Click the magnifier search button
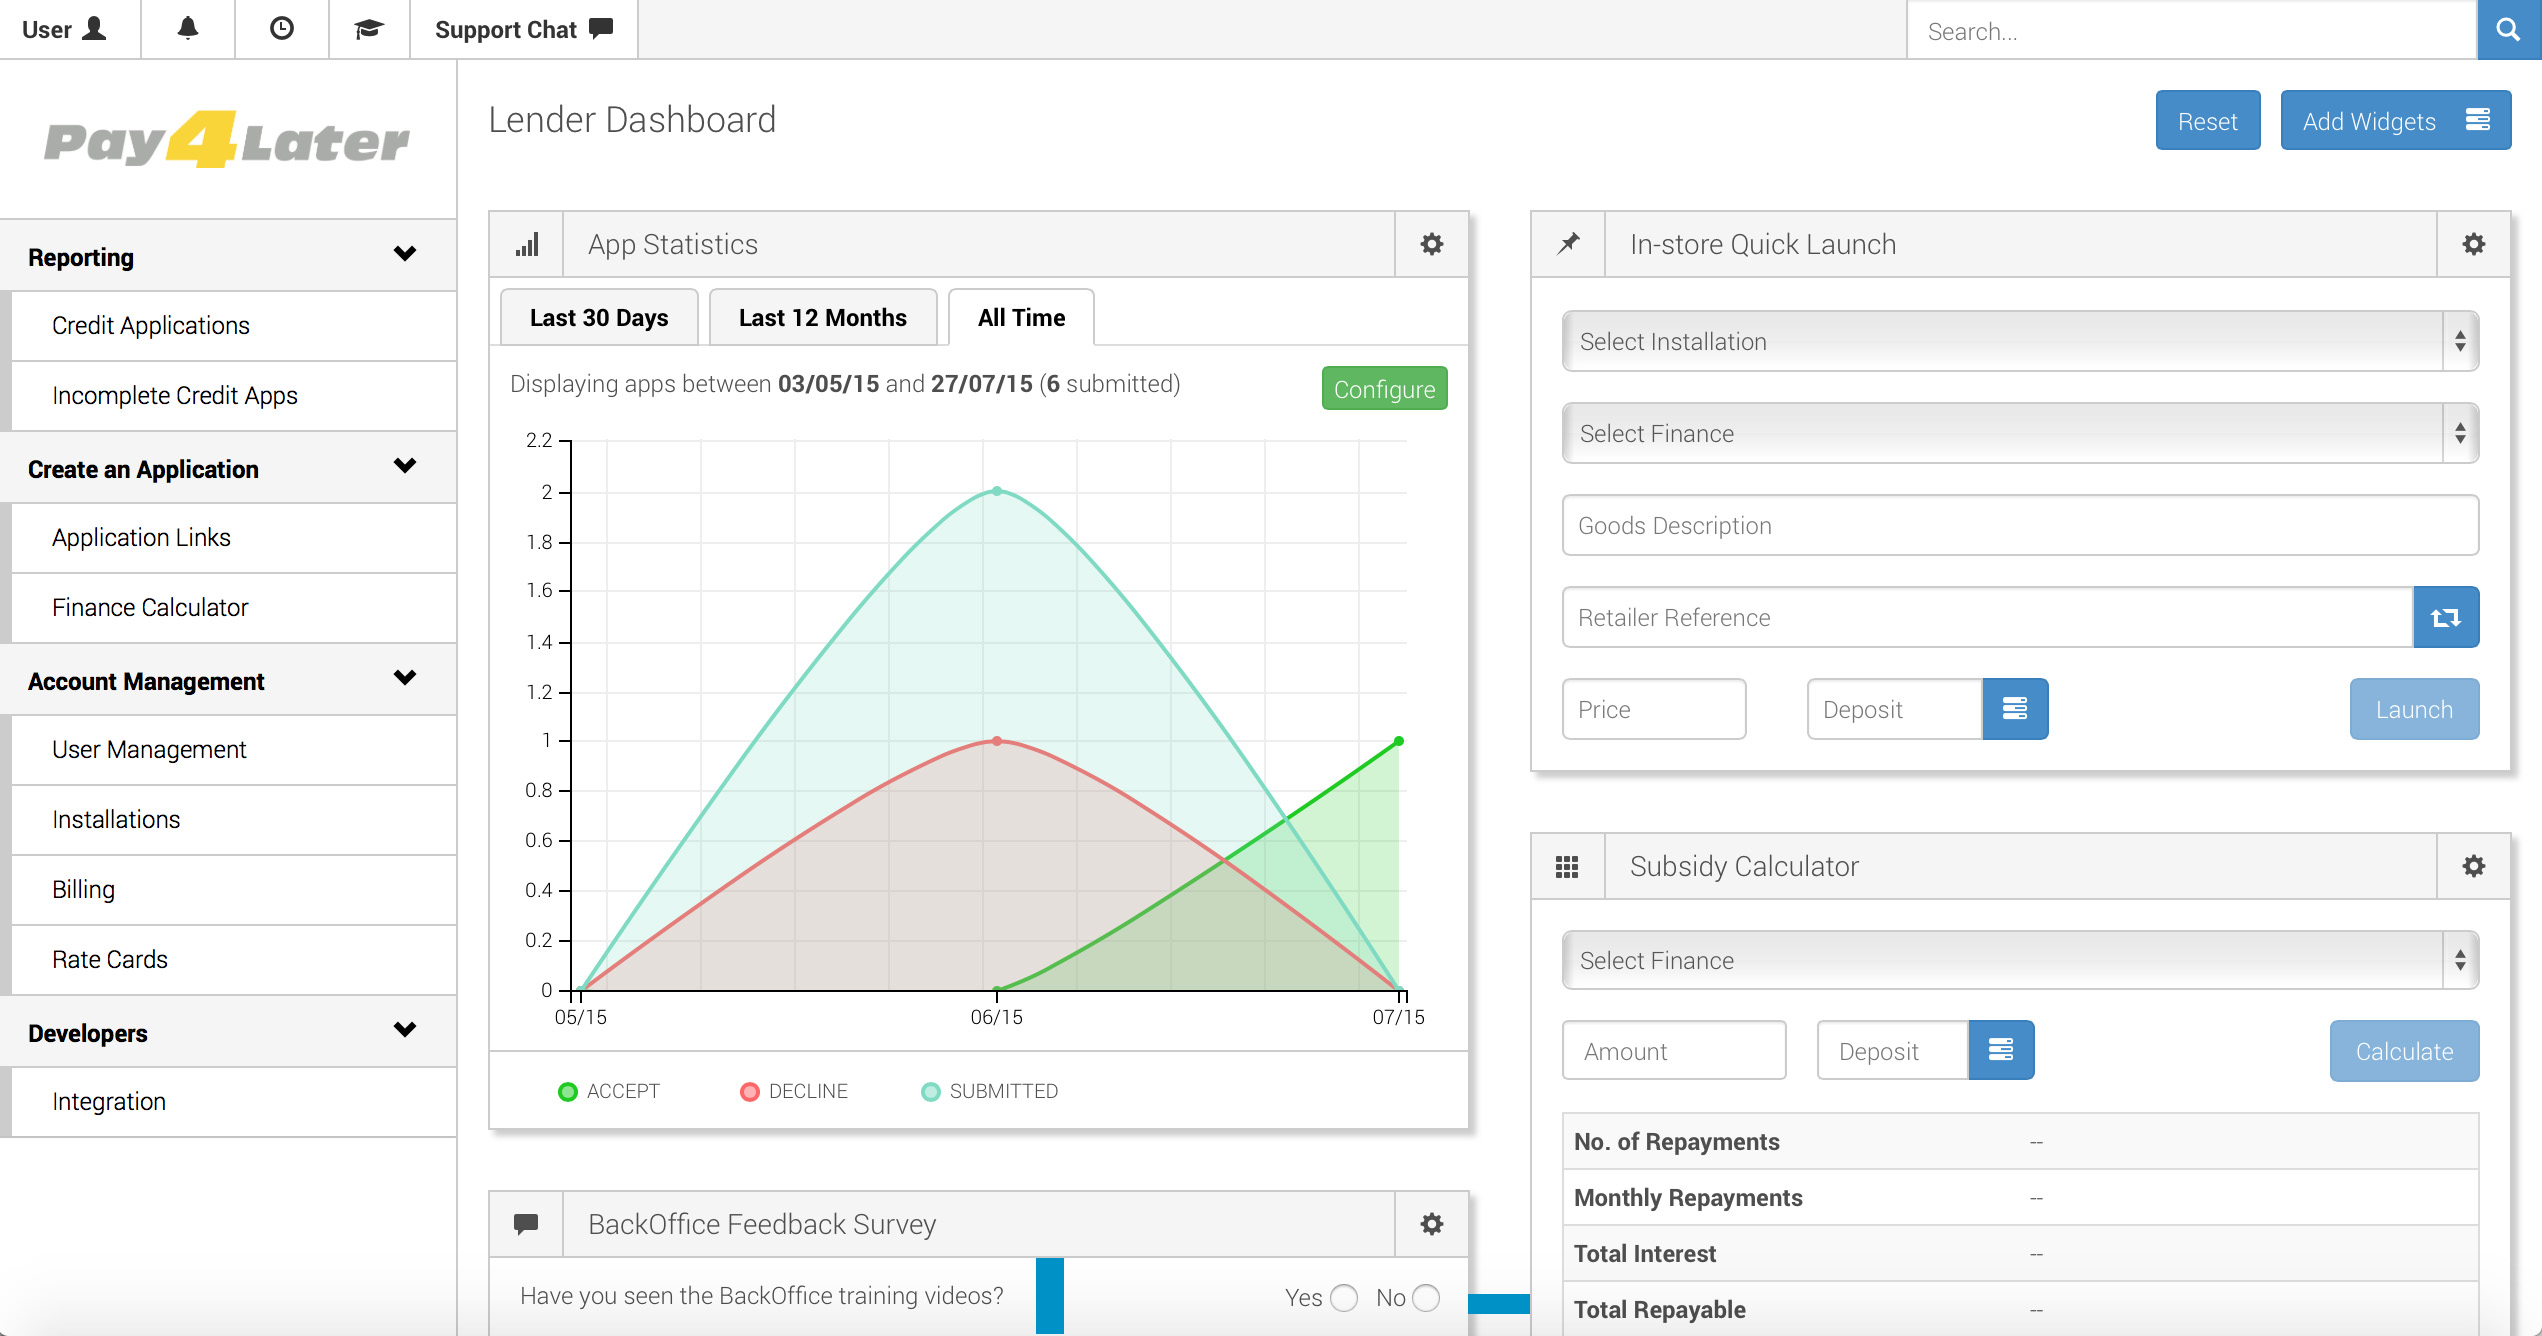This screenshot has width=2542, height=1336. click(2508, 30)
